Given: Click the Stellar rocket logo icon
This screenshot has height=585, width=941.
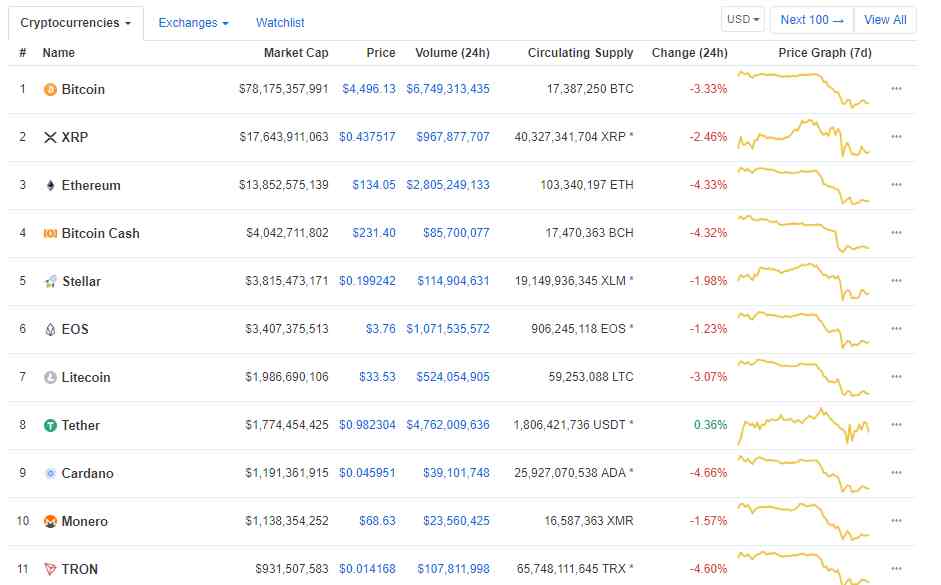Looking at the screenshot, I should pos(50,282).
